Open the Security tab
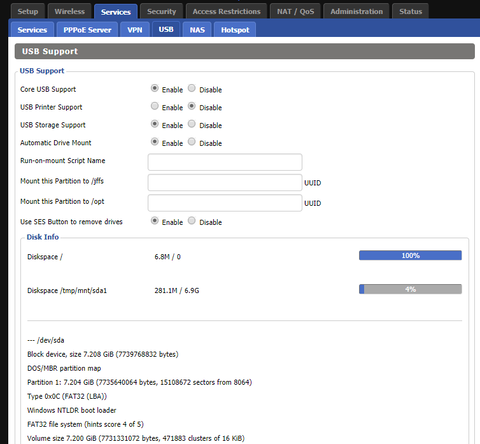The width and height of the screenshot is (480, 444). (x=162, y=11)
